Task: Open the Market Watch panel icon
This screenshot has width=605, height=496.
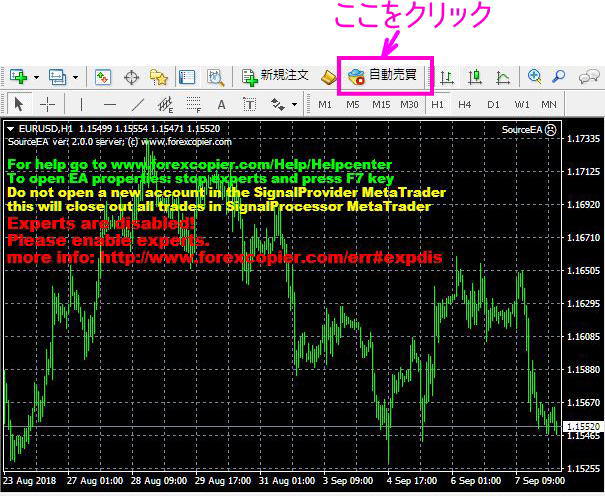Action: (x=103, y=76)
